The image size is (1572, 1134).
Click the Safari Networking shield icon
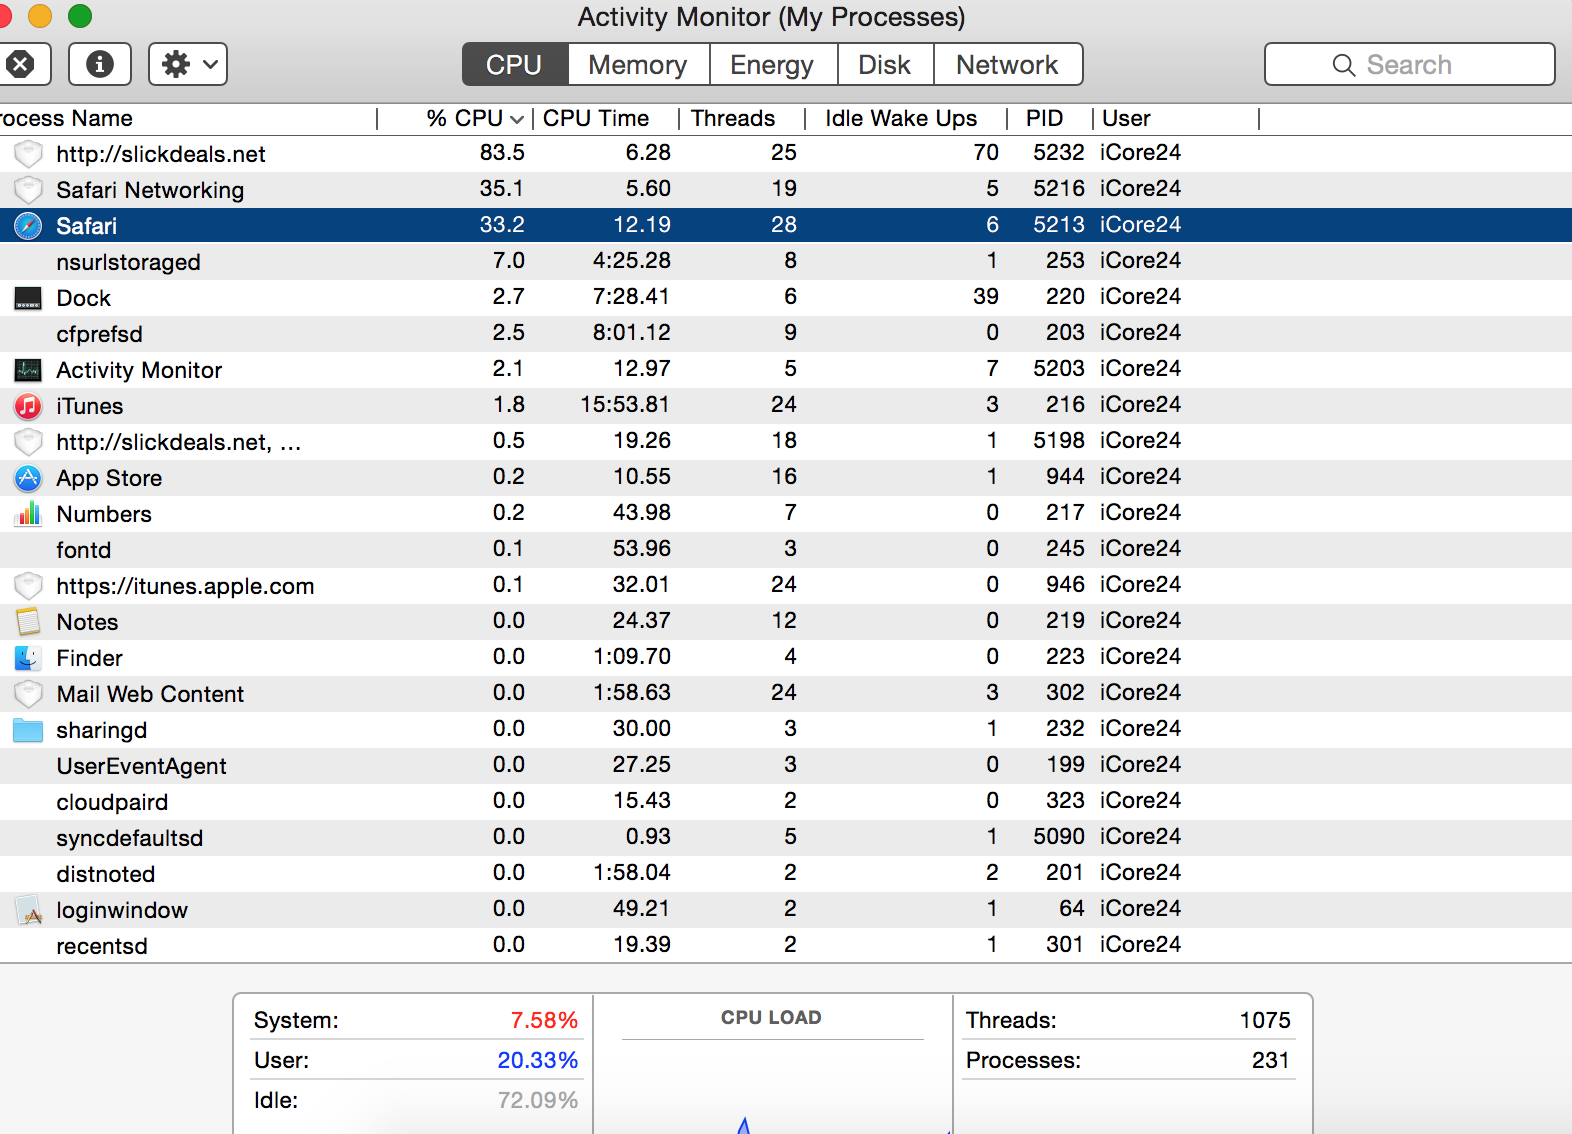tap(28, 190)
